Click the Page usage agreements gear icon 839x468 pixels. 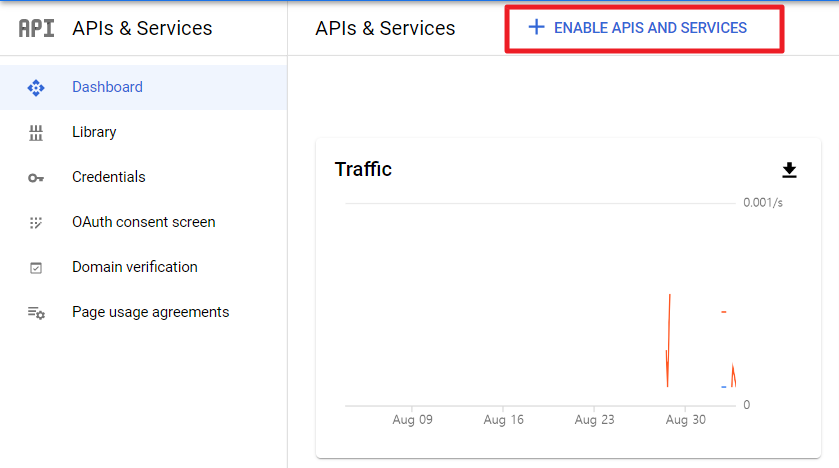click(36, 313)
